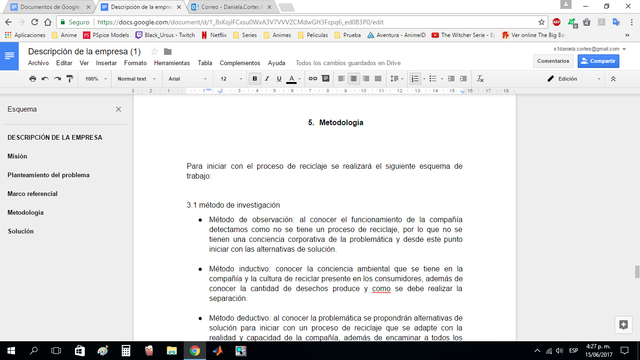Redo the last action
640x360 pixels.
point(57,79)
